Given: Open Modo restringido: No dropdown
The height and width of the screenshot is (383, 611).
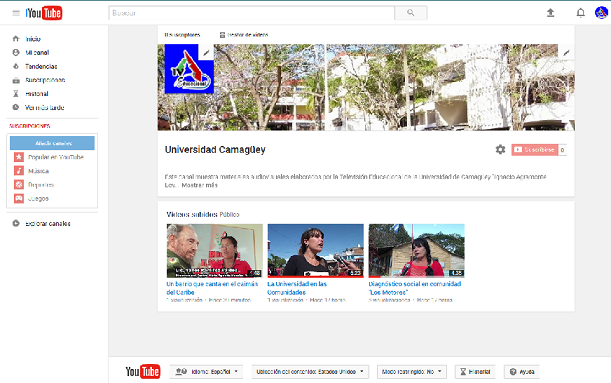Looking at the screenshot, I should [x=411, y=372].
